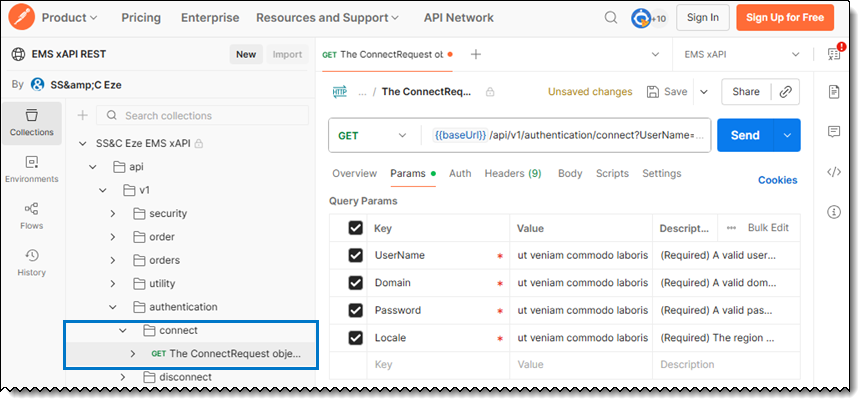Click the contributors avatar with +10
Screen dimensions: 865x408
click(x=648, y=18)
